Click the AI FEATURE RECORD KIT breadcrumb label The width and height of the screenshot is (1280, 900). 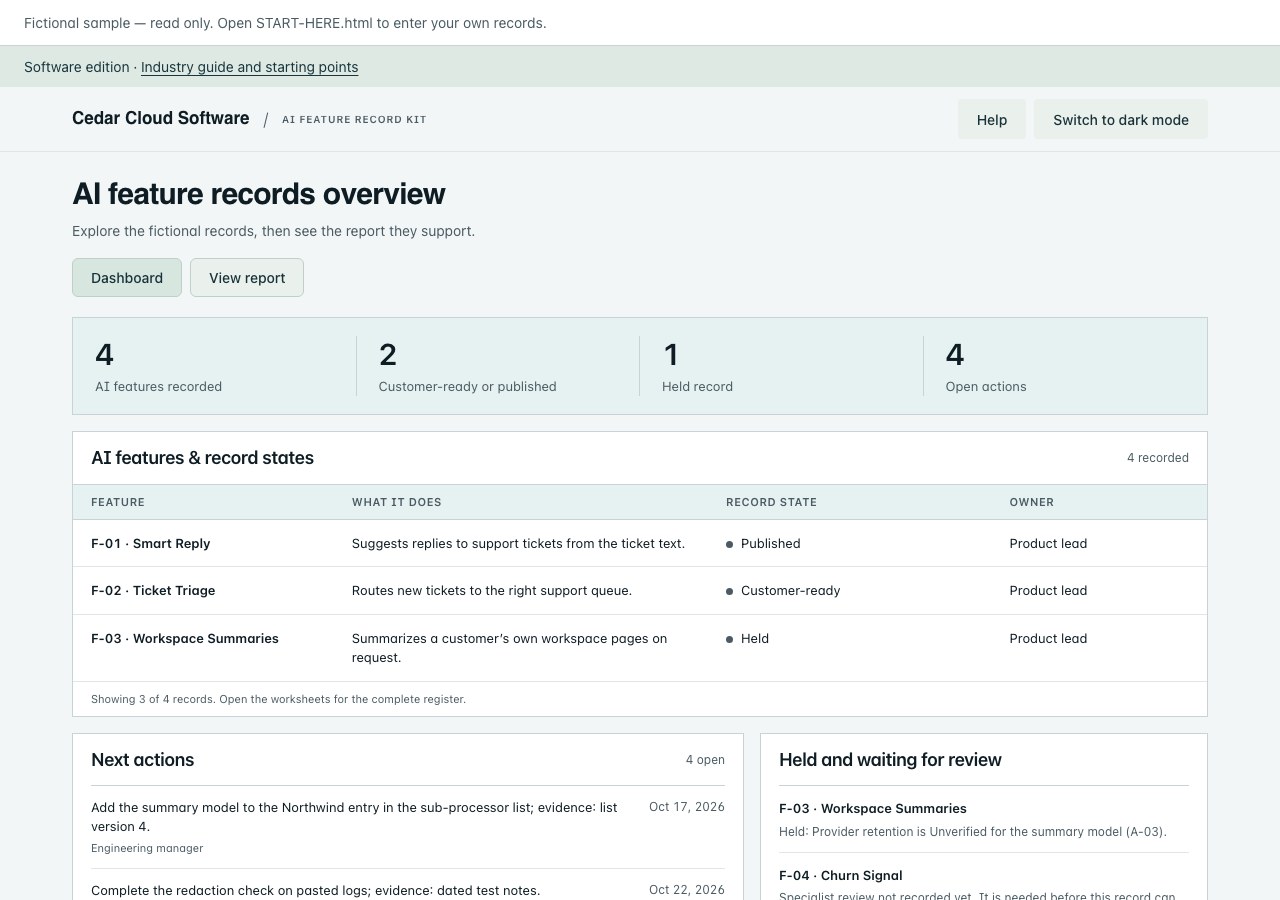(354, 120)
